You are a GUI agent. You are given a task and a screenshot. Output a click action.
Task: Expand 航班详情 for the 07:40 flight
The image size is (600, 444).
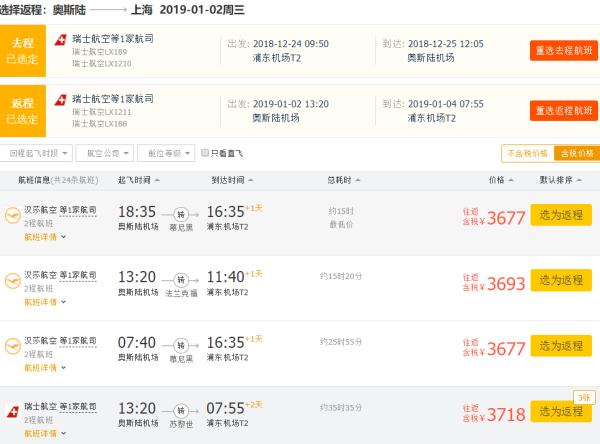pyautogui.click(x=45, y=367)
